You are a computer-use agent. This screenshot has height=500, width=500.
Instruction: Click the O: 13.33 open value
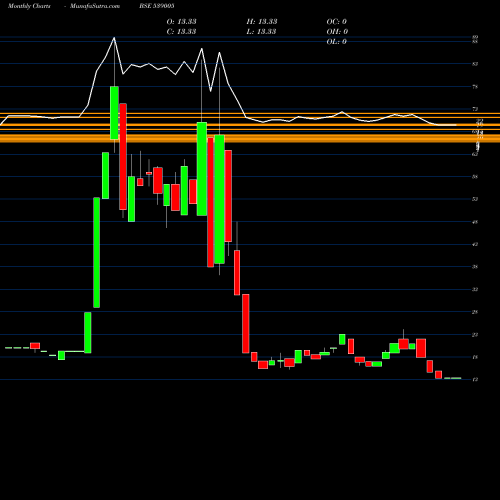point(181,21)
